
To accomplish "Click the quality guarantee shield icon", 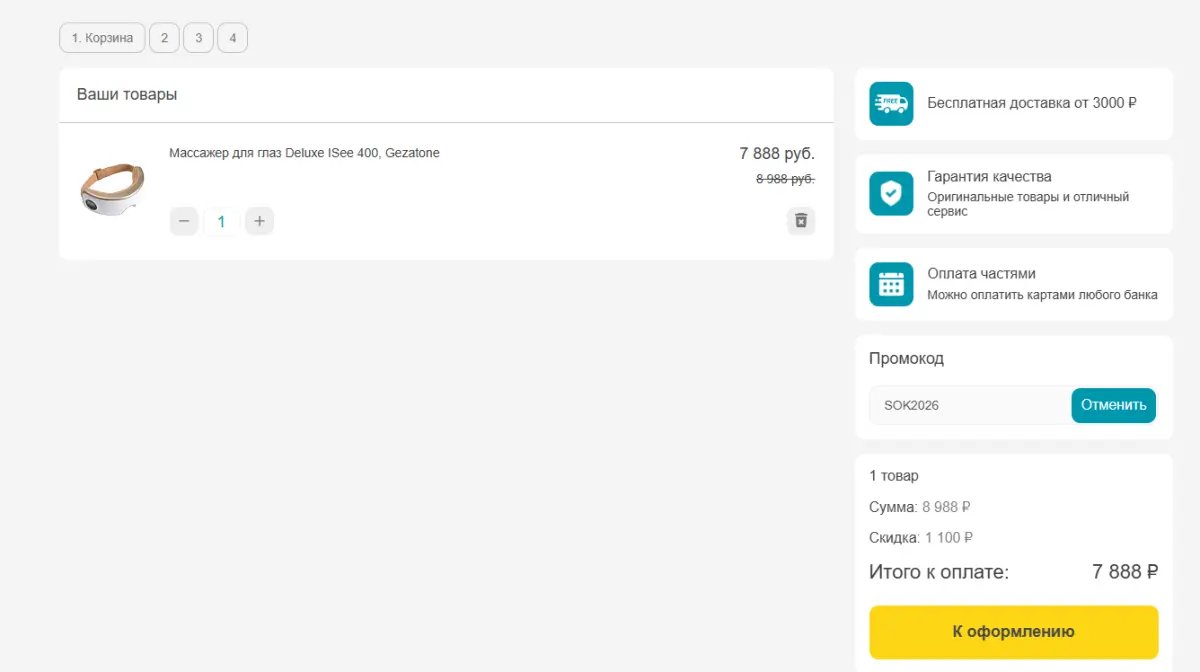I will pyautogui.click(x=891, y=193).
